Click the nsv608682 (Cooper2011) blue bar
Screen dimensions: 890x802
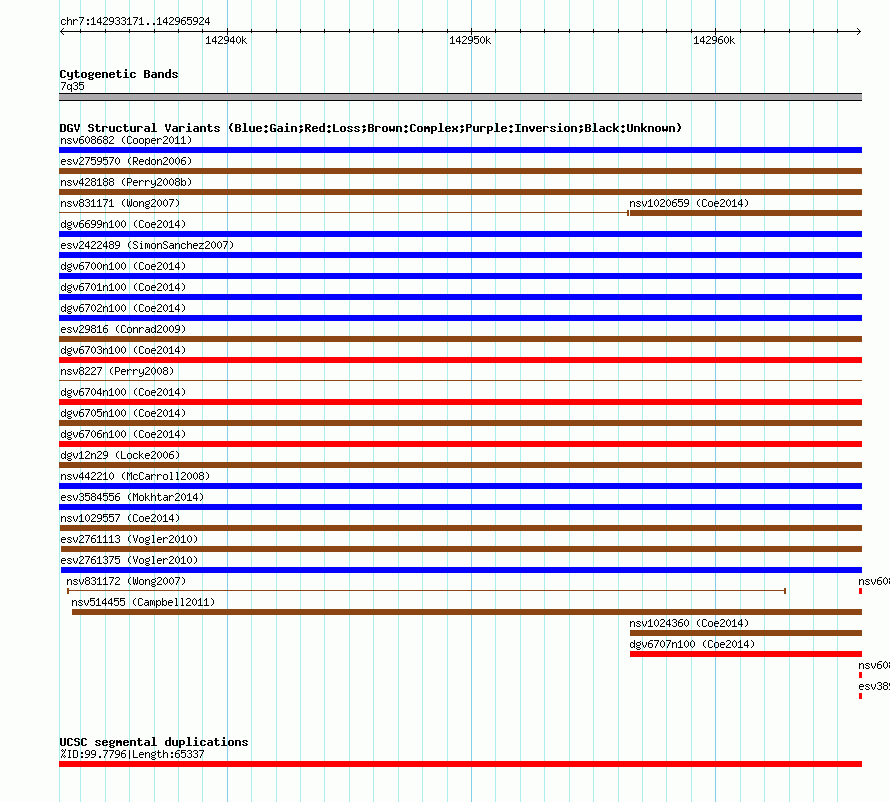click(460, 150)
